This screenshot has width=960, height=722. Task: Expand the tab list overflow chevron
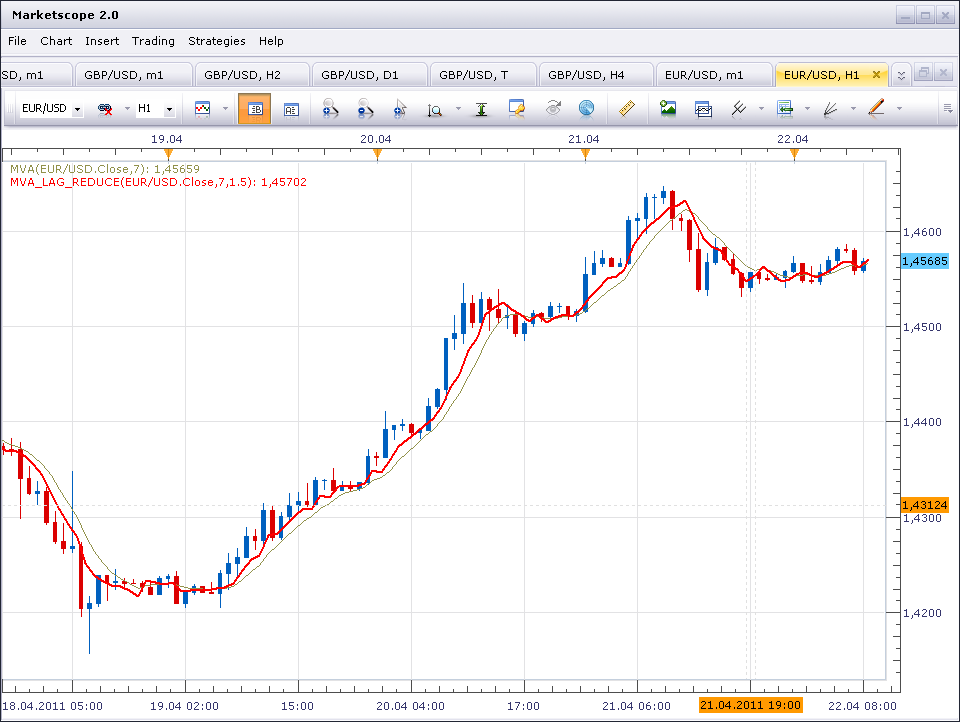click(x=901, y=75)
